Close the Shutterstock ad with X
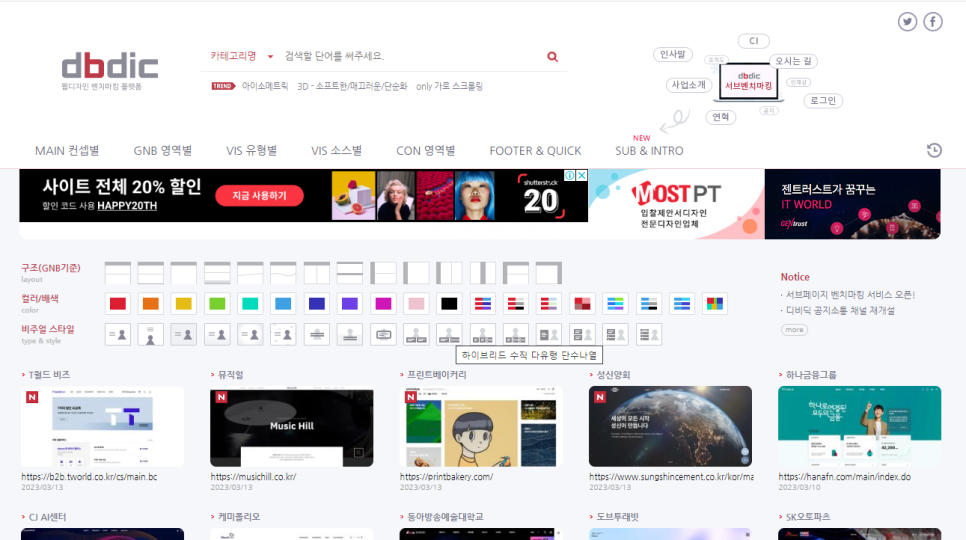966x540 pixels. click(x=582, y=175)
